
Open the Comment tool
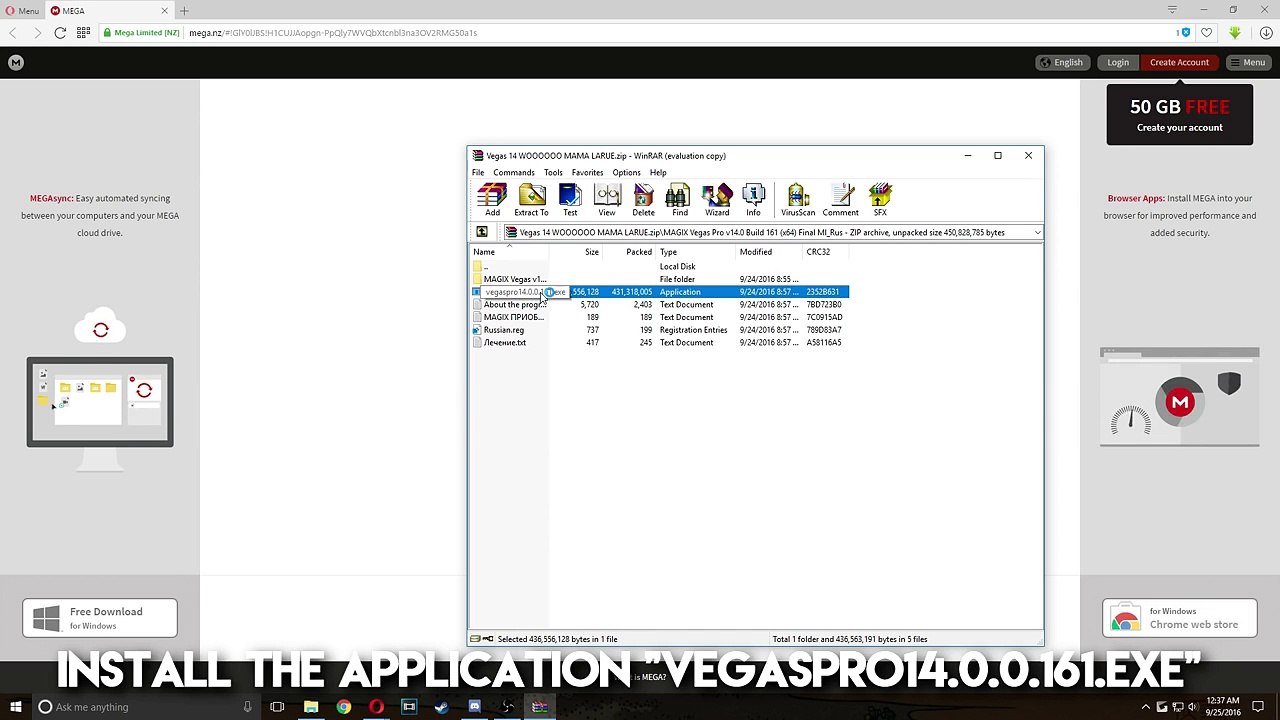pyautogui.click(x=841, y=200)
